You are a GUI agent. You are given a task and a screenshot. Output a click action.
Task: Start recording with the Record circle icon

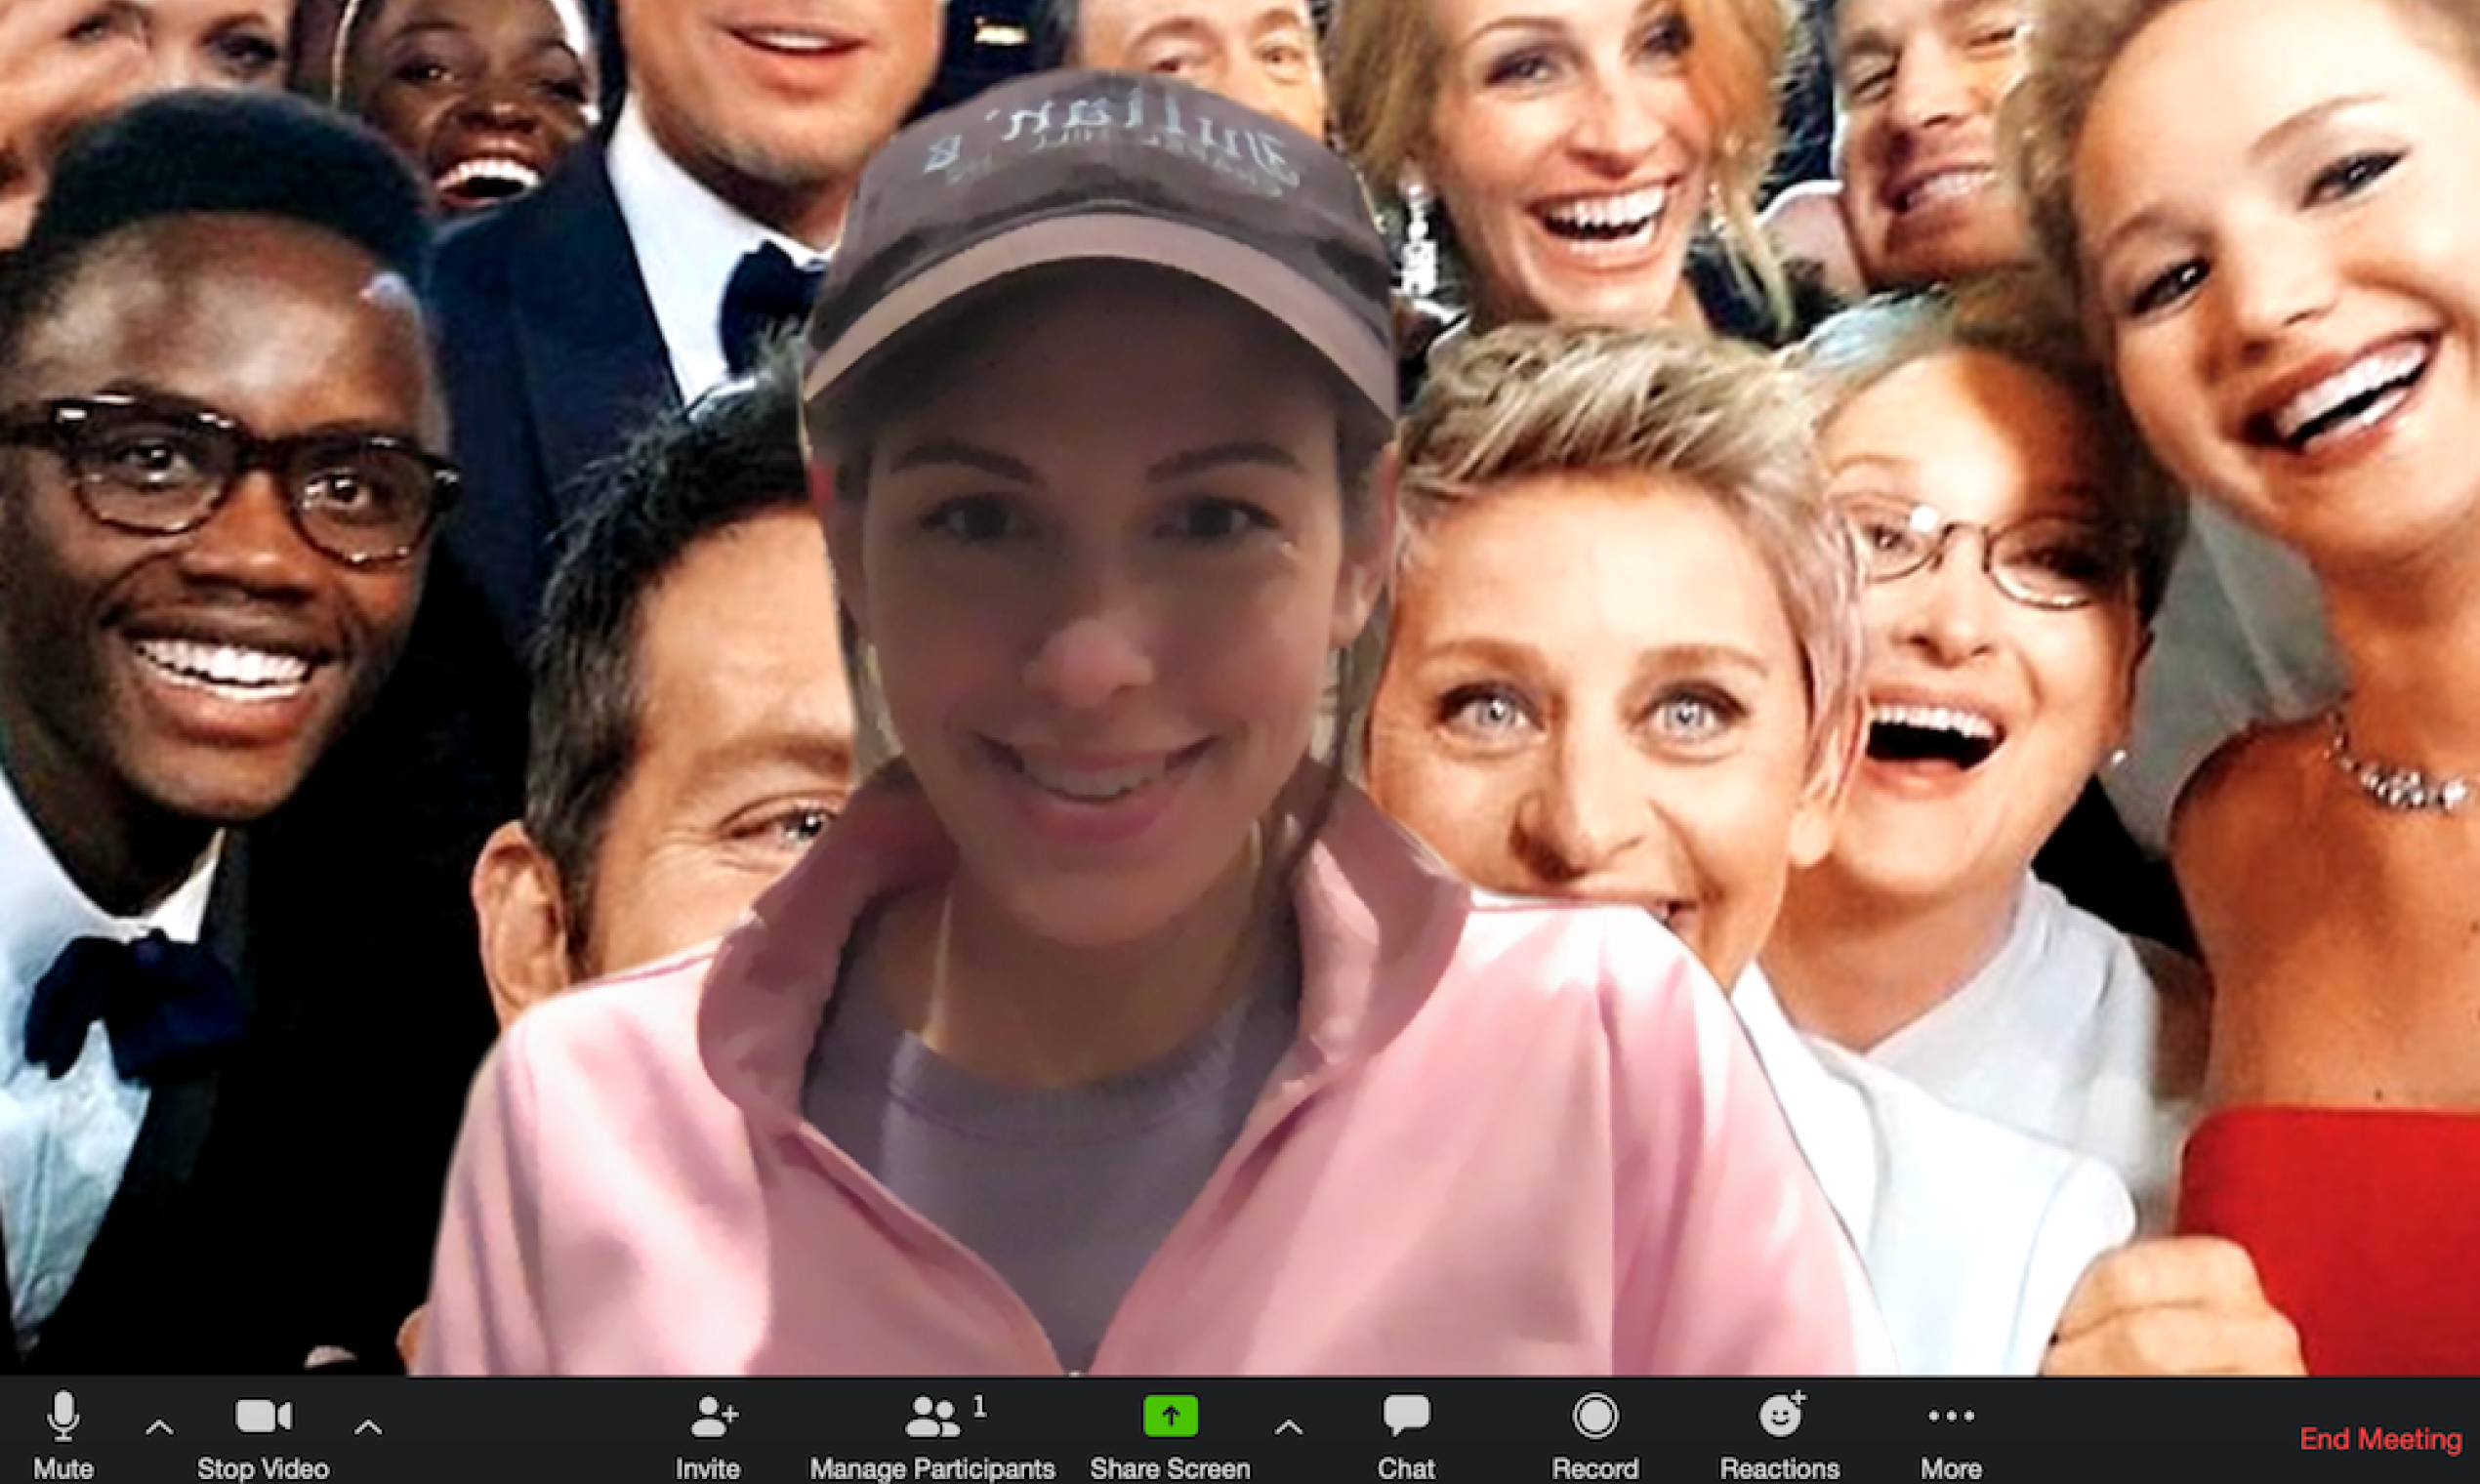[1594, 1416]
